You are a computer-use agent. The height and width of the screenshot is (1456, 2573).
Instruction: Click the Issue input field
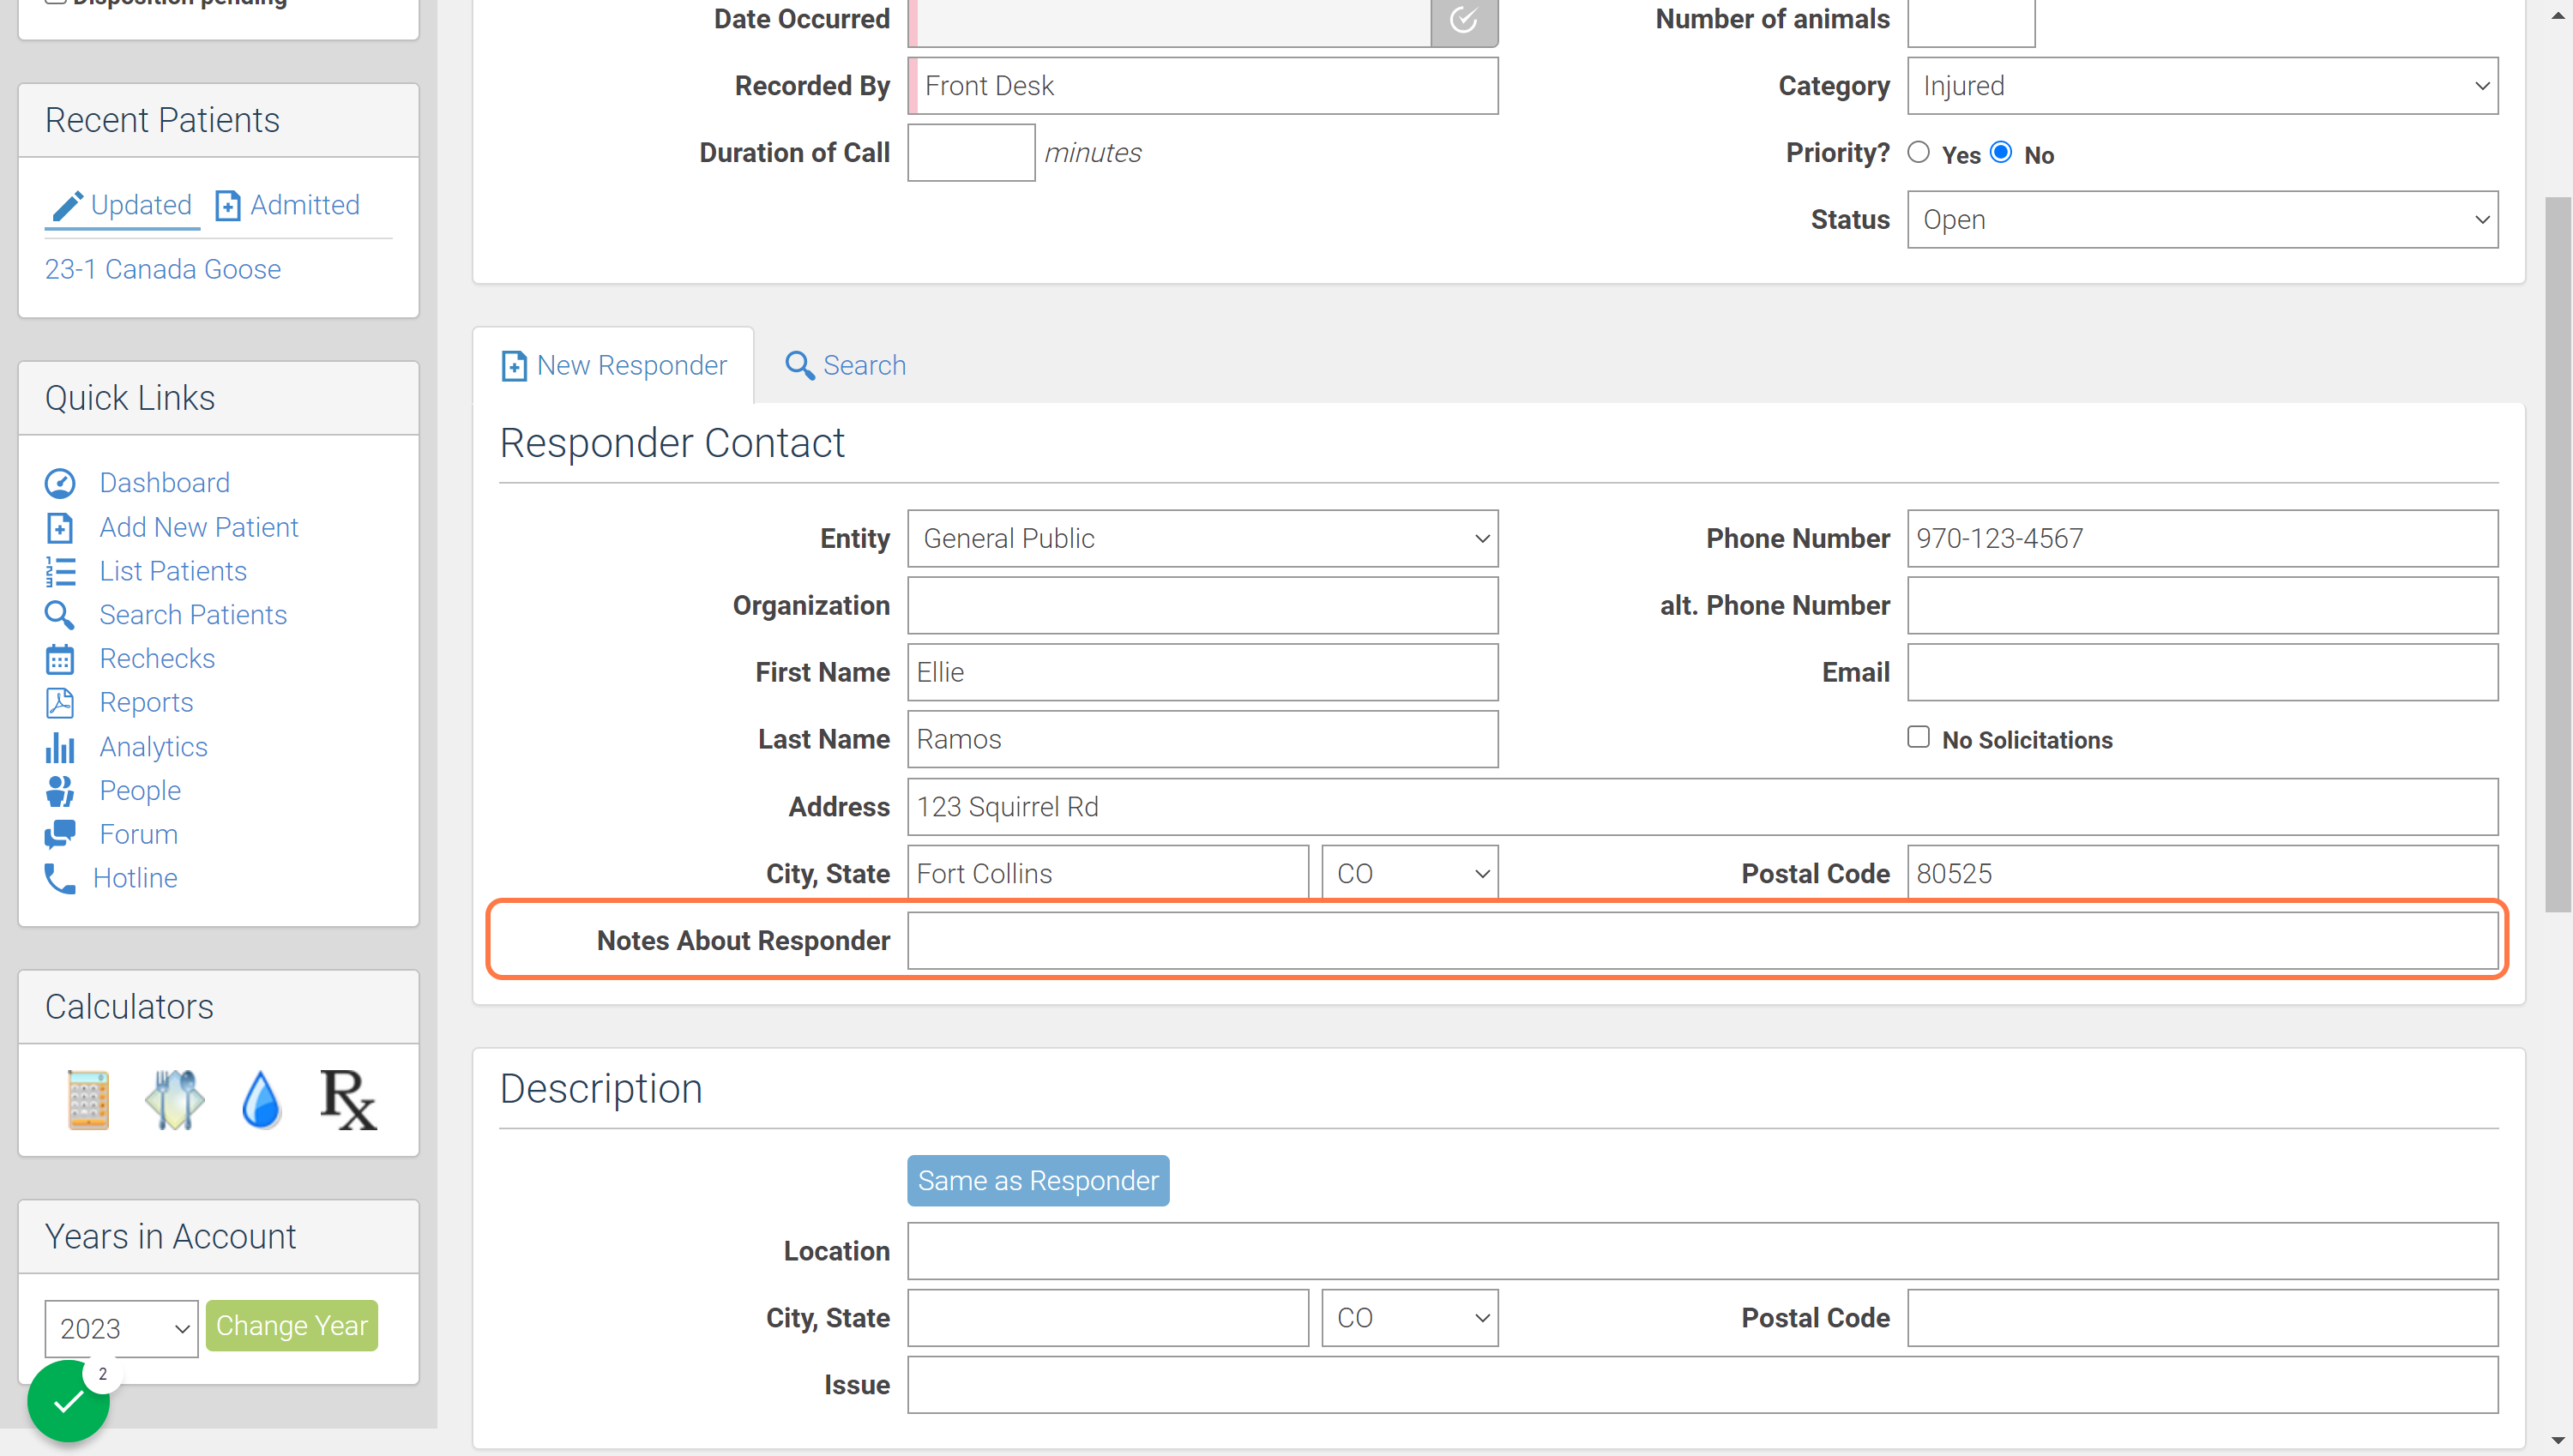pyautogui.click(x=1702, y=1385)
